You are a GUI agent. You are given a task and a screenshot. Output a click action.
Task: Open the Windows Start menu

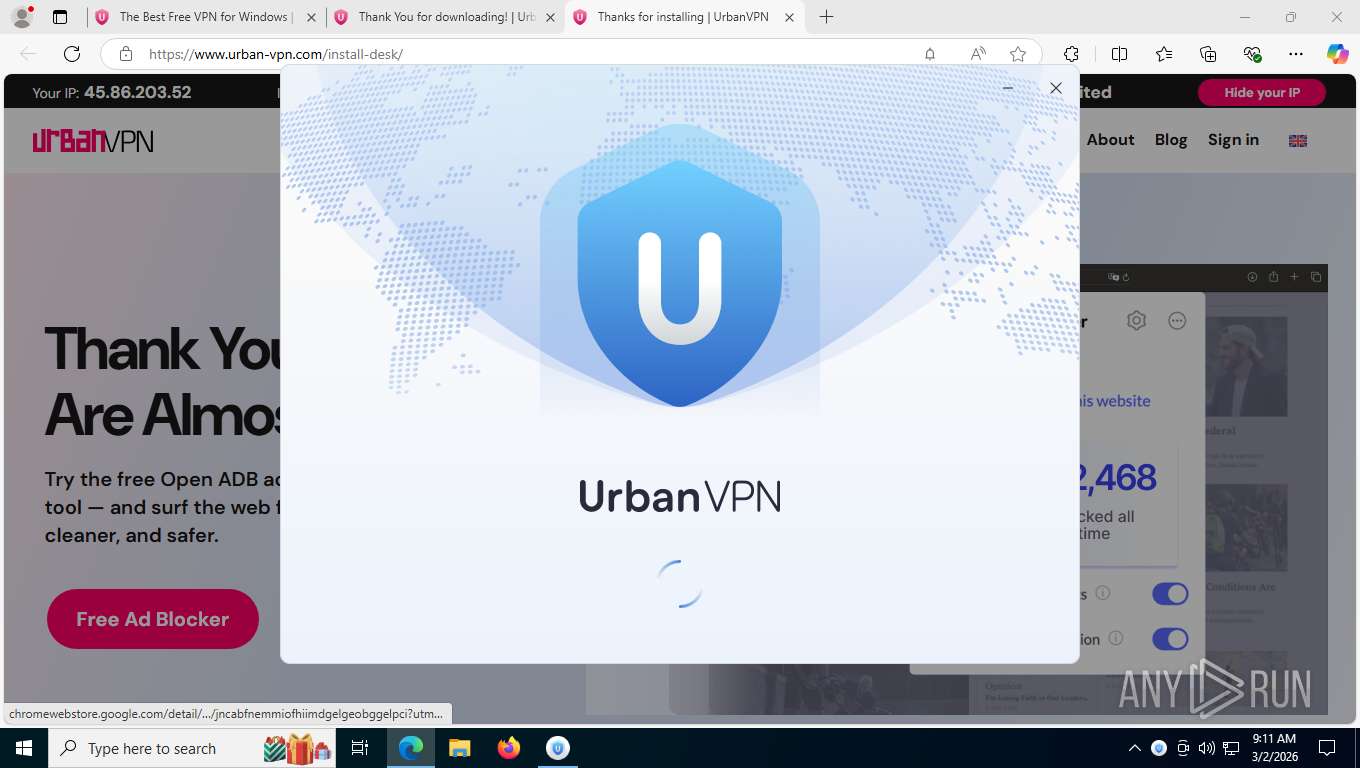(x=22, y=748)
